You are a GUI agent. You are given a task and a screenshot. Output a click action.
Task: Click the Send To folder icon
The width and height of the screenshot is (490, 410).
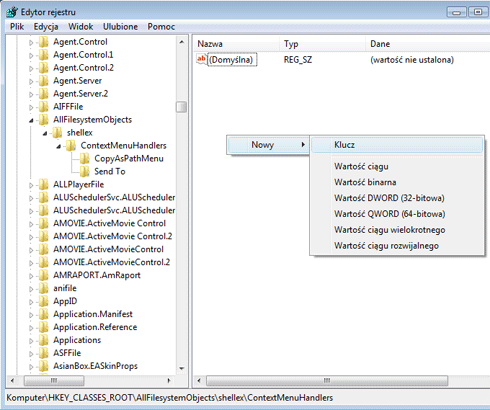click(x=85, y=172)
